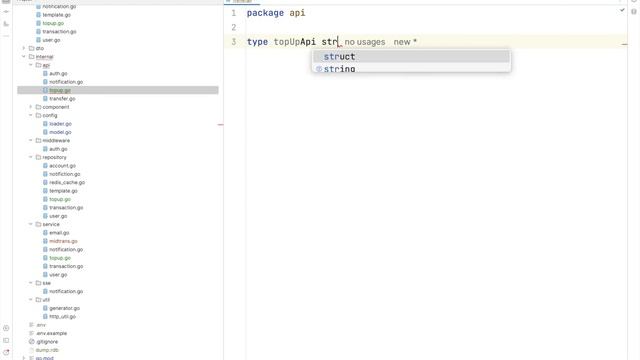Expand the component folder

pos(31,107)
